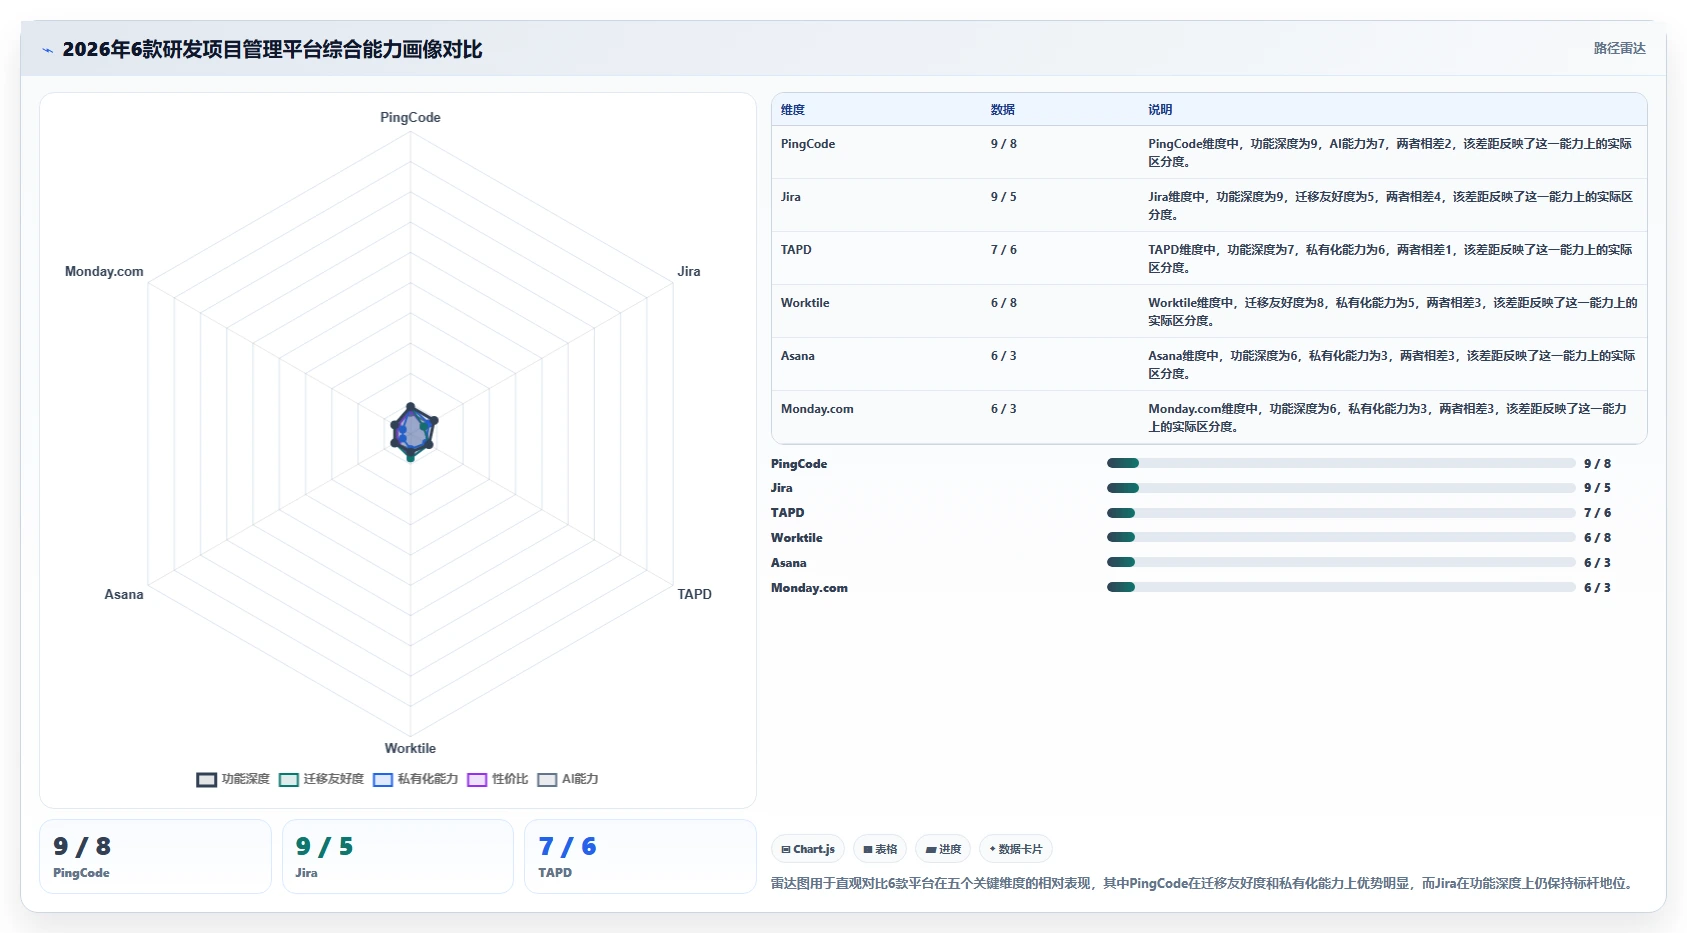Click PingCode in the table's 维度 column
Image resolution: width=1687 pixels, height=933 pixels.
[808, 144]
